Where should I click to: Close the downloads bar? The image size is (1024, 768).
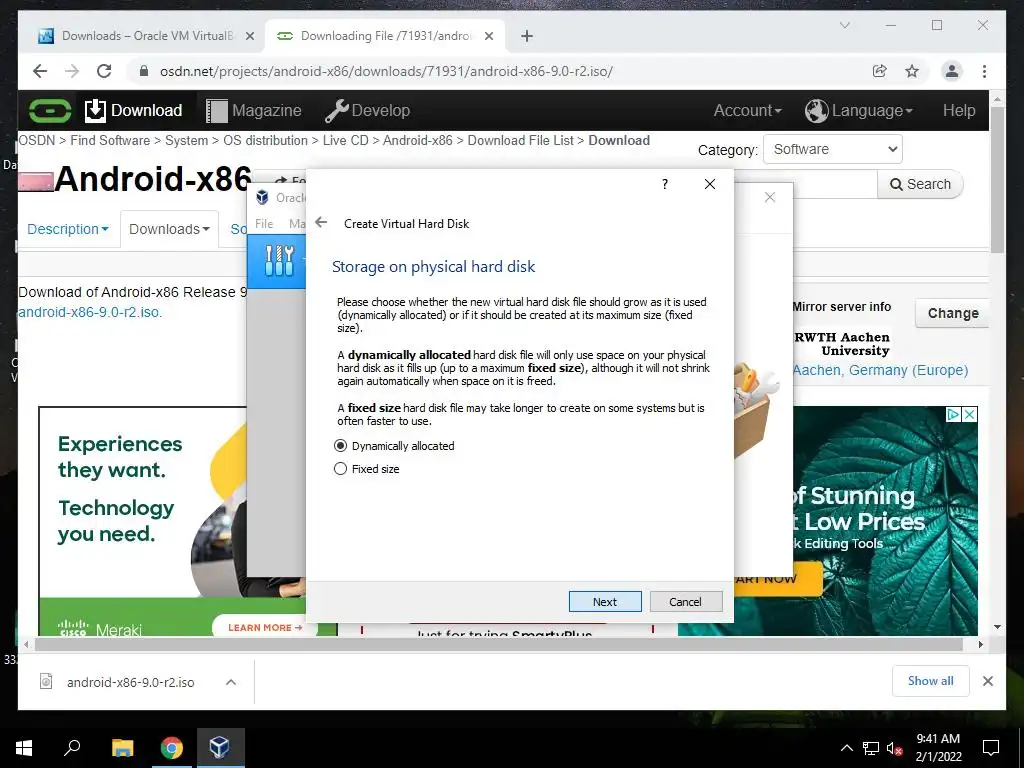[x=988, y=681]
